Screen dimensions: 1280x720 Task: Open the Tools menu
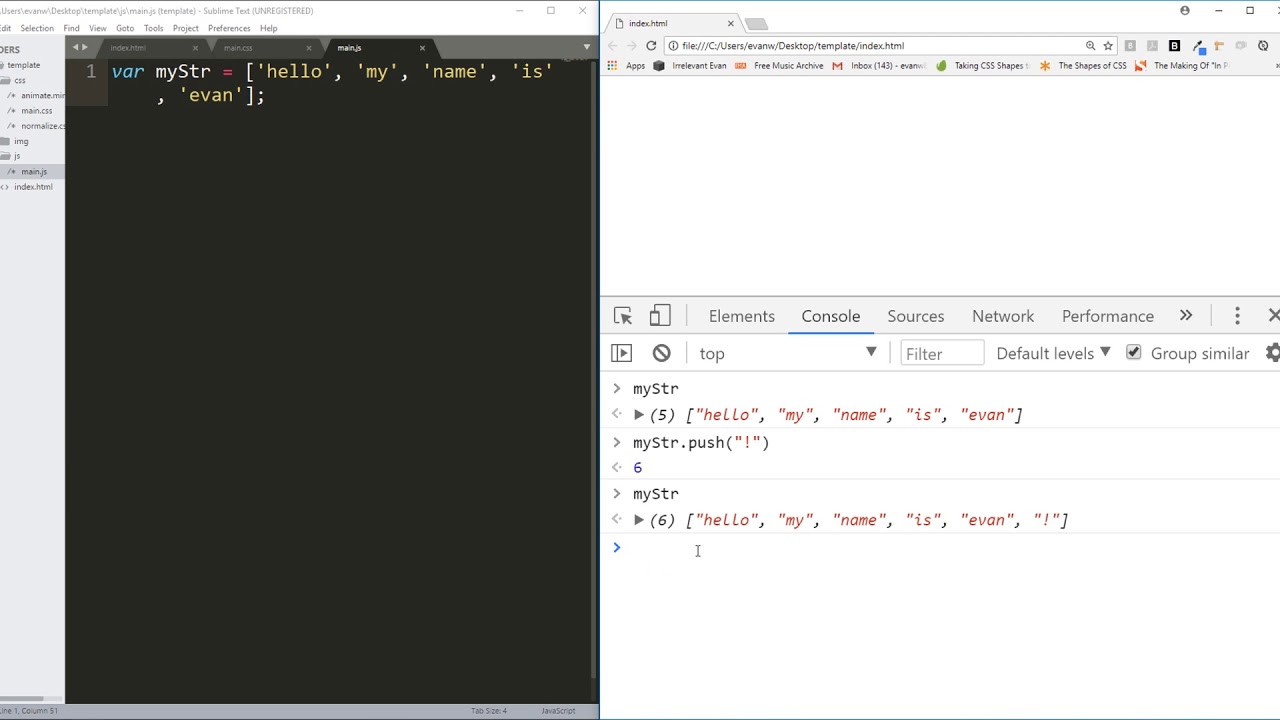point(153,28)
